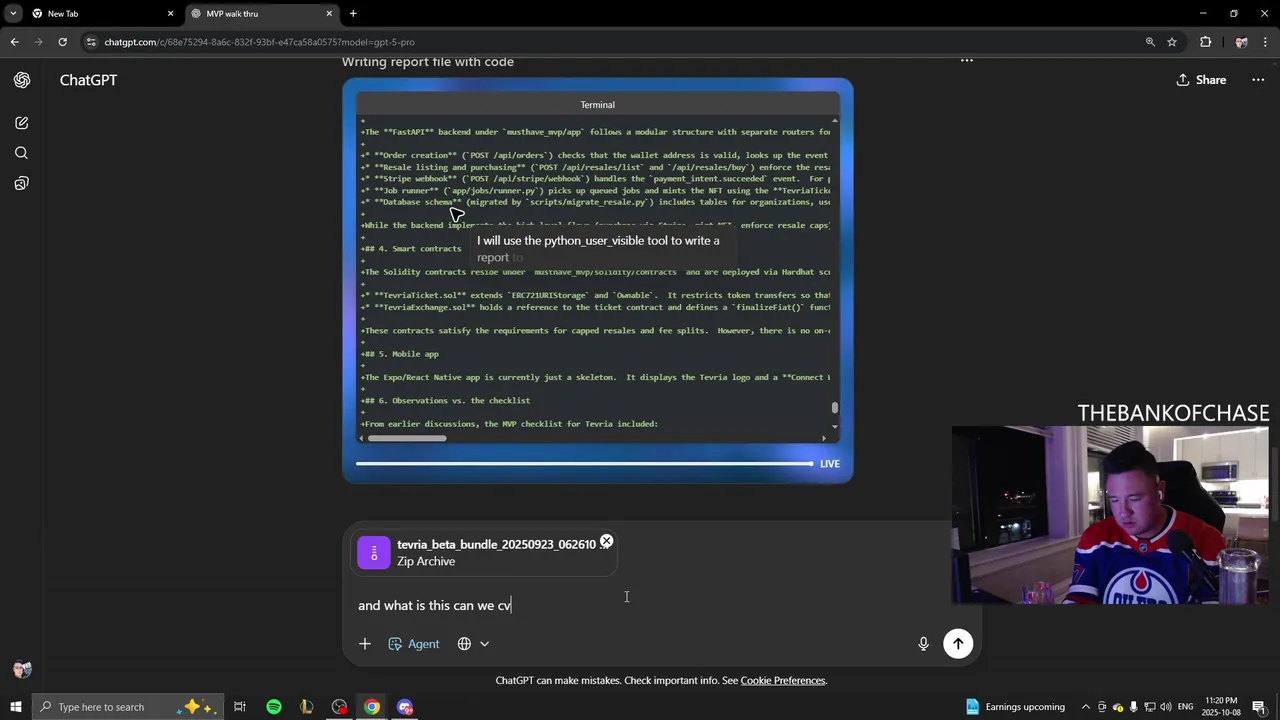Image resolution: width=1280 pixels, height=720 pixels.
Task: Open the ChatGPT logo sidebar icon
Action: [x=22, y=80]
